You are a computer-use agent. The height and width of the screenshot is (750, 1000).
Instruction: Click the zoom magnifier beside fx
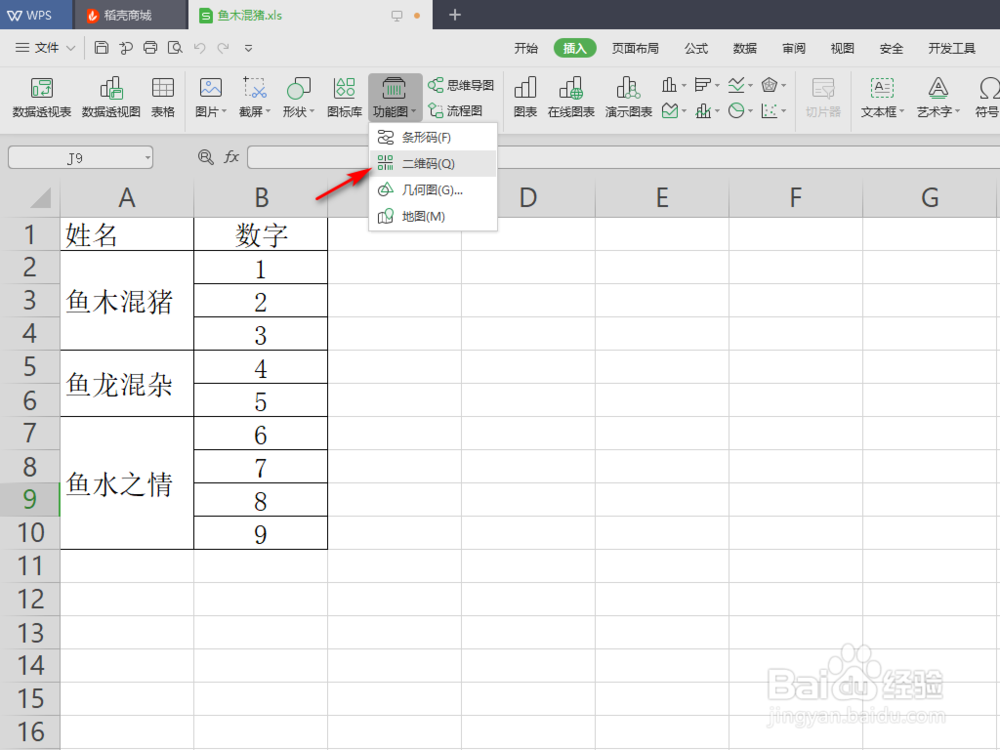pyautogui.click(x=205, y=157)
